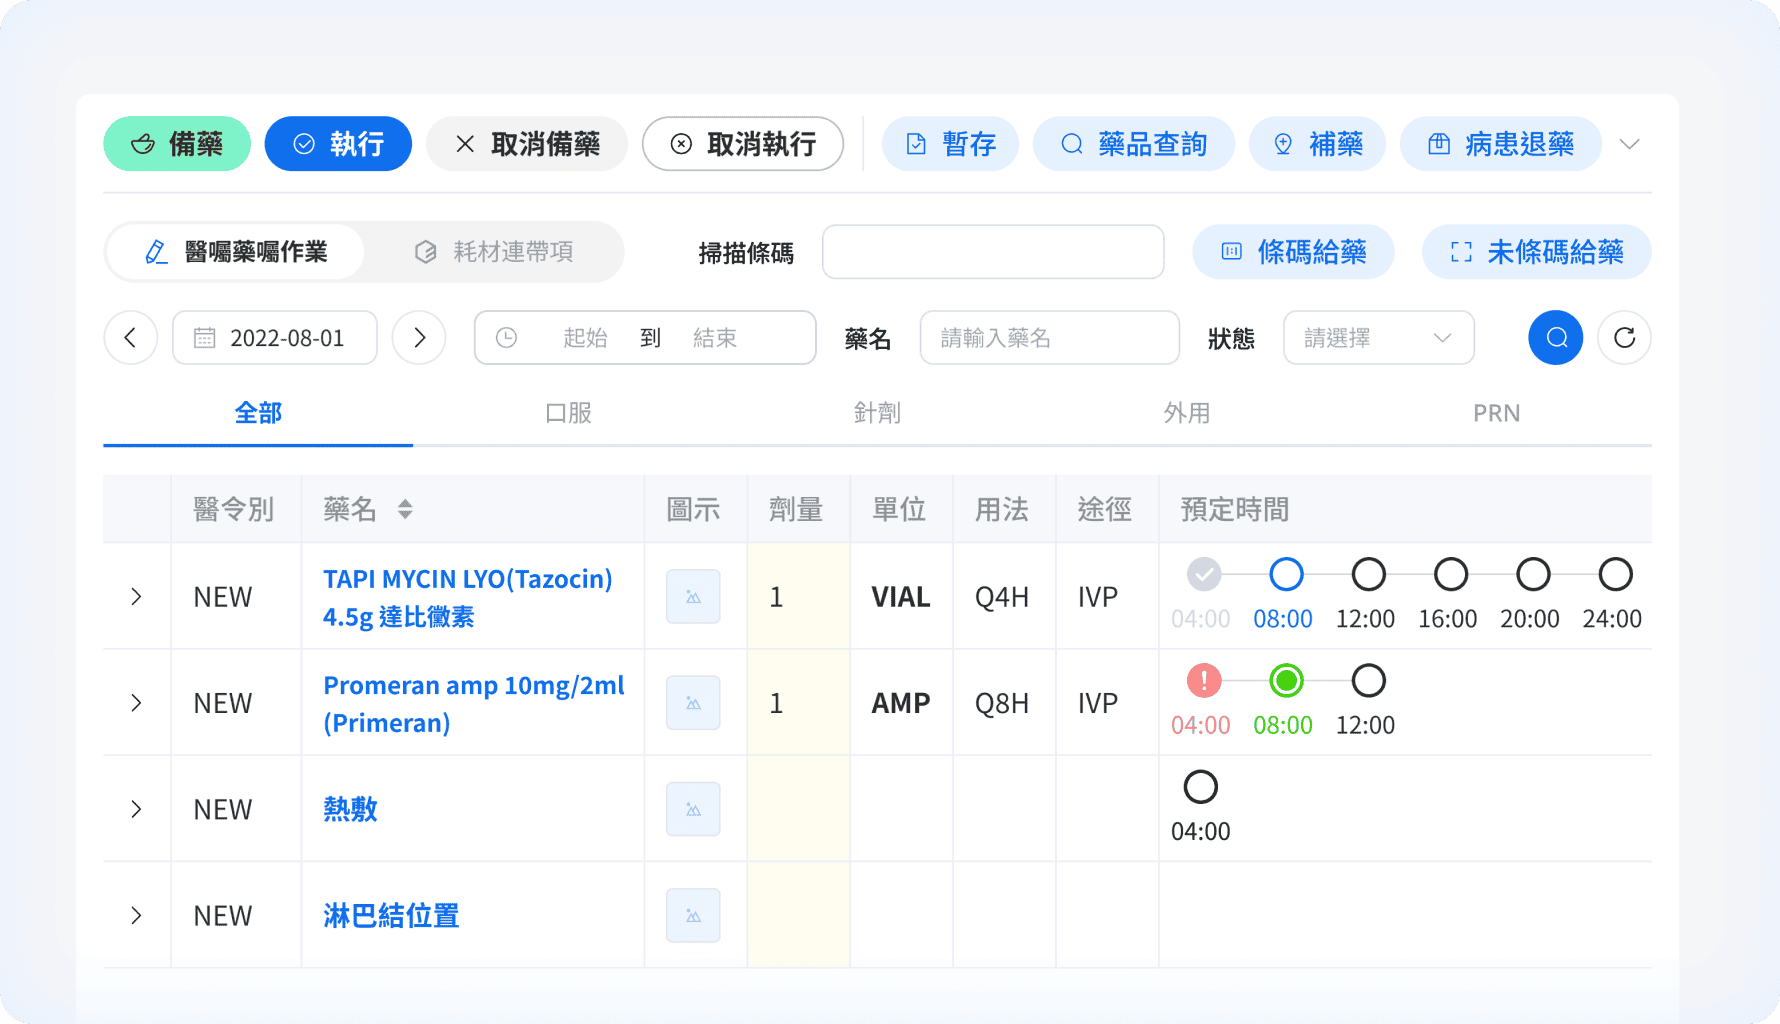The image size is (1780, 1024).
Task: View image icon for 熱敷 row
Action: [693, 809]
